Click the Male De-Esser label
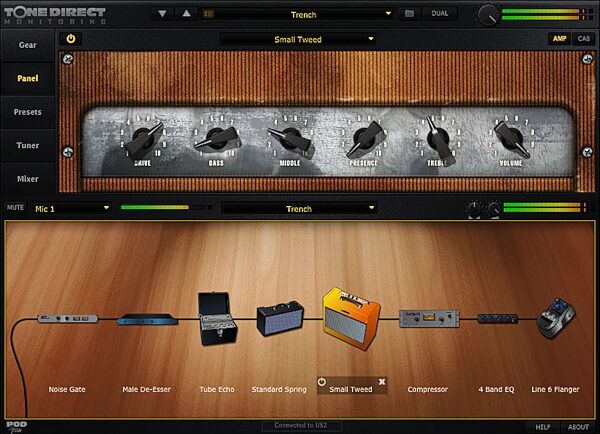The height and width of the screenshot is (434, 600). pos(147,390)
